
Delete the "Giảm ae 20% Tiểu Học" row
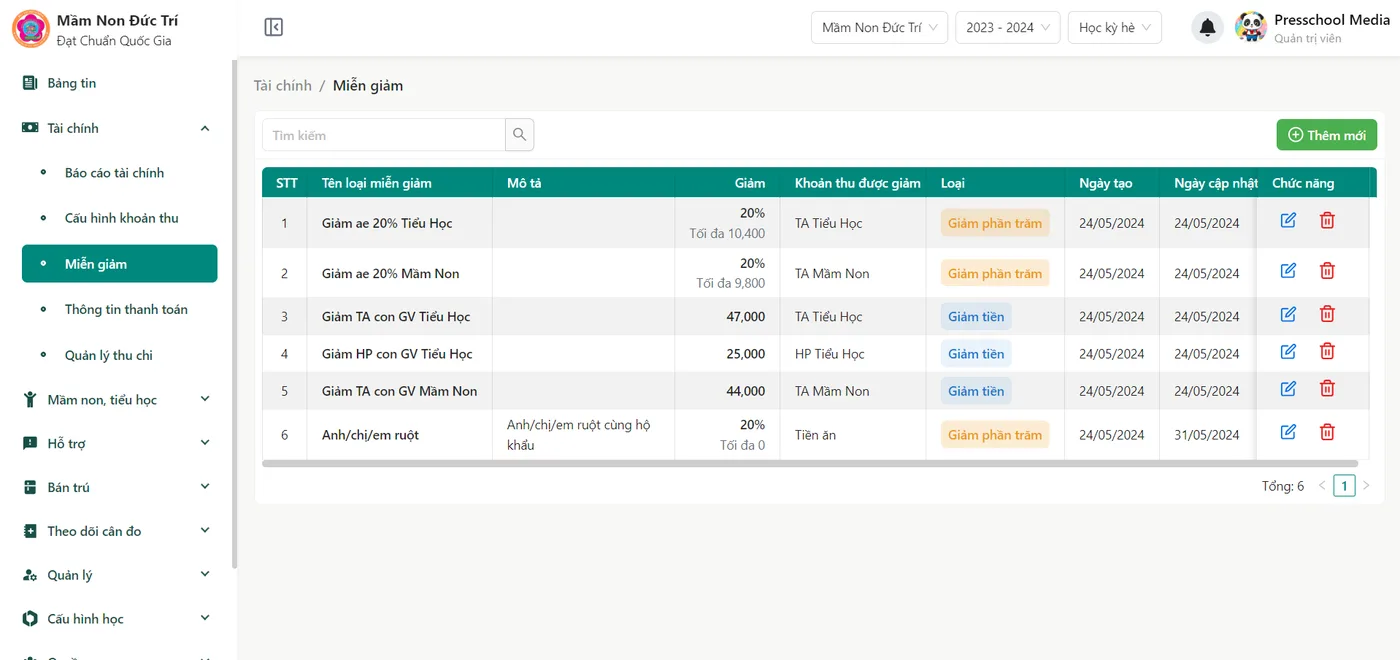point(1327,220)
